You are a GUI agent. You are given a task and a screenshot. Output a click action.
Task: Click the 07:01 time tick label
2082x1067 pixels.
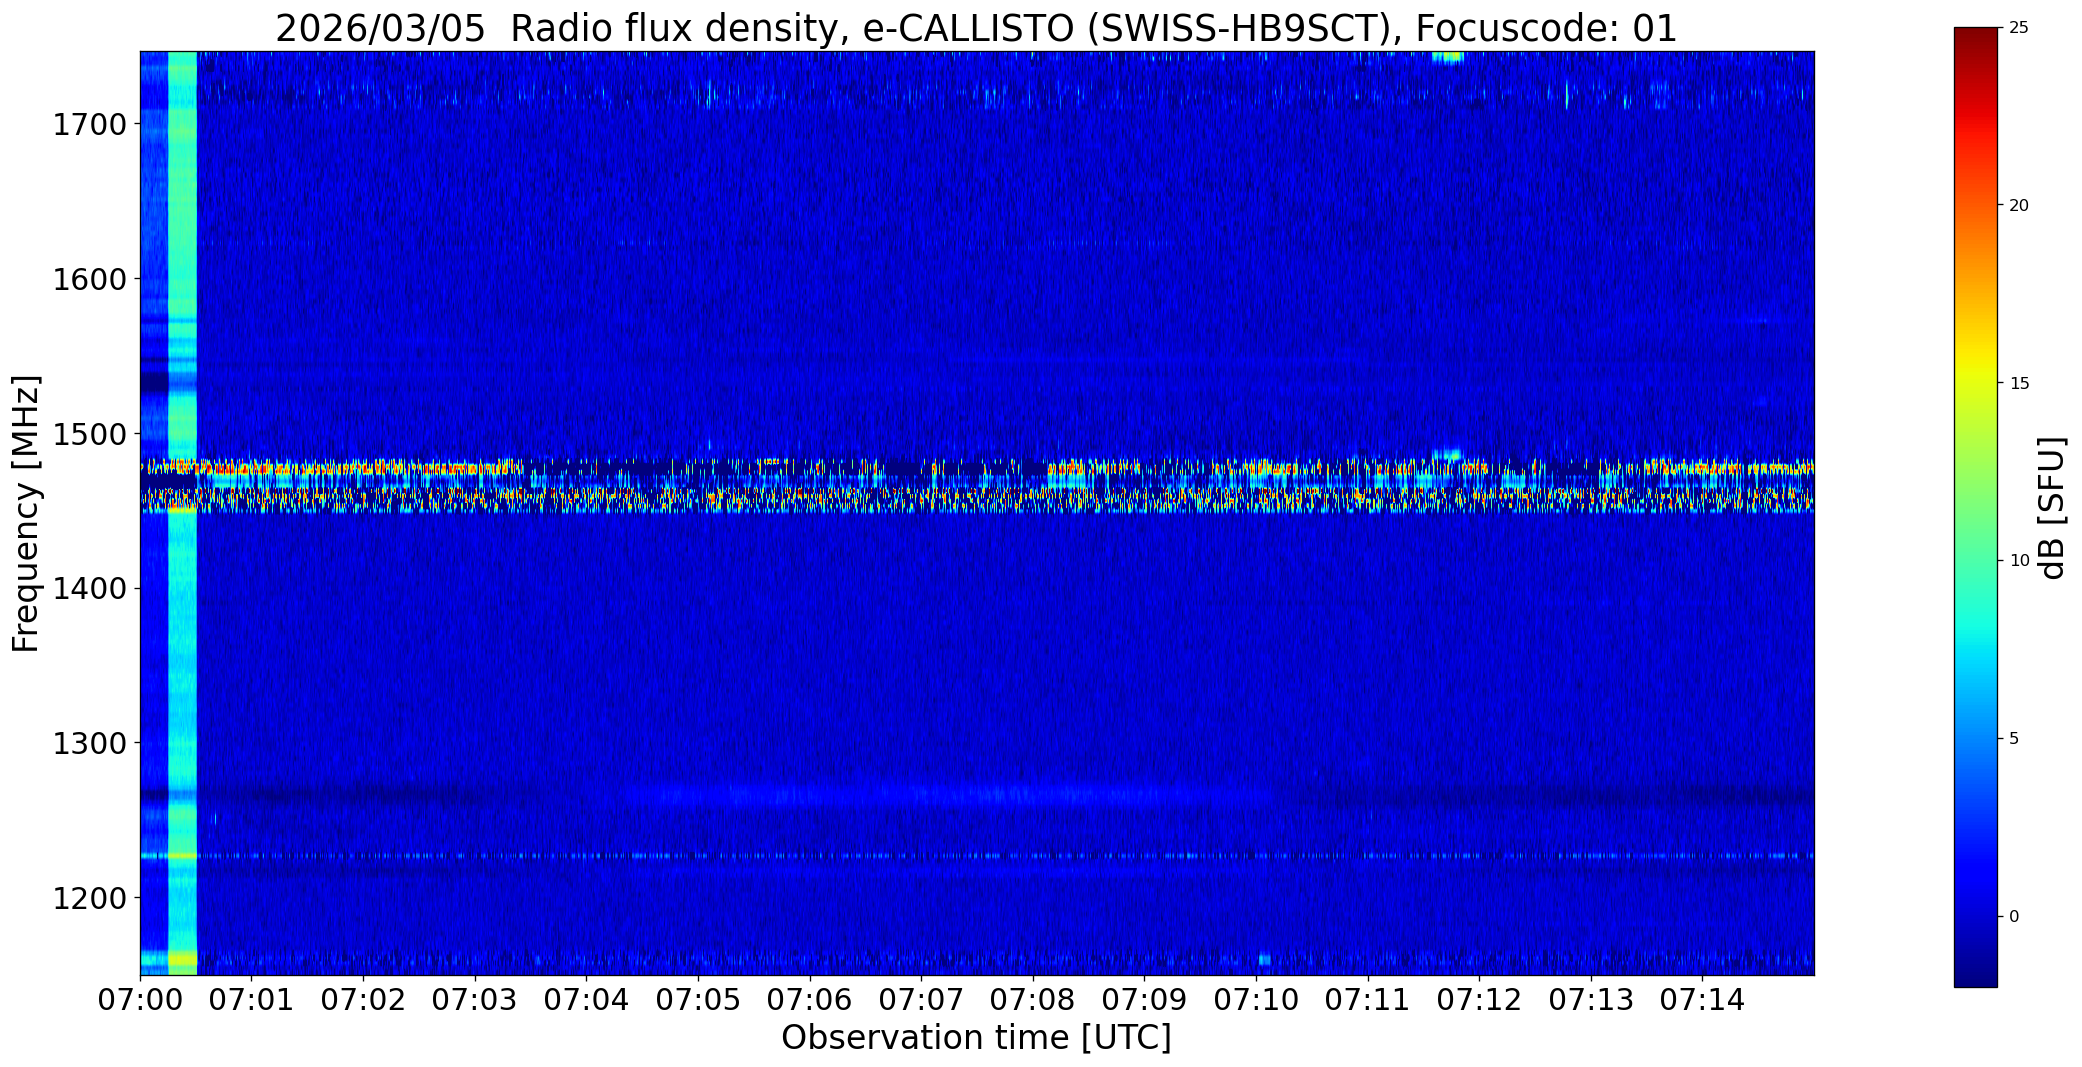[252, 1000]
